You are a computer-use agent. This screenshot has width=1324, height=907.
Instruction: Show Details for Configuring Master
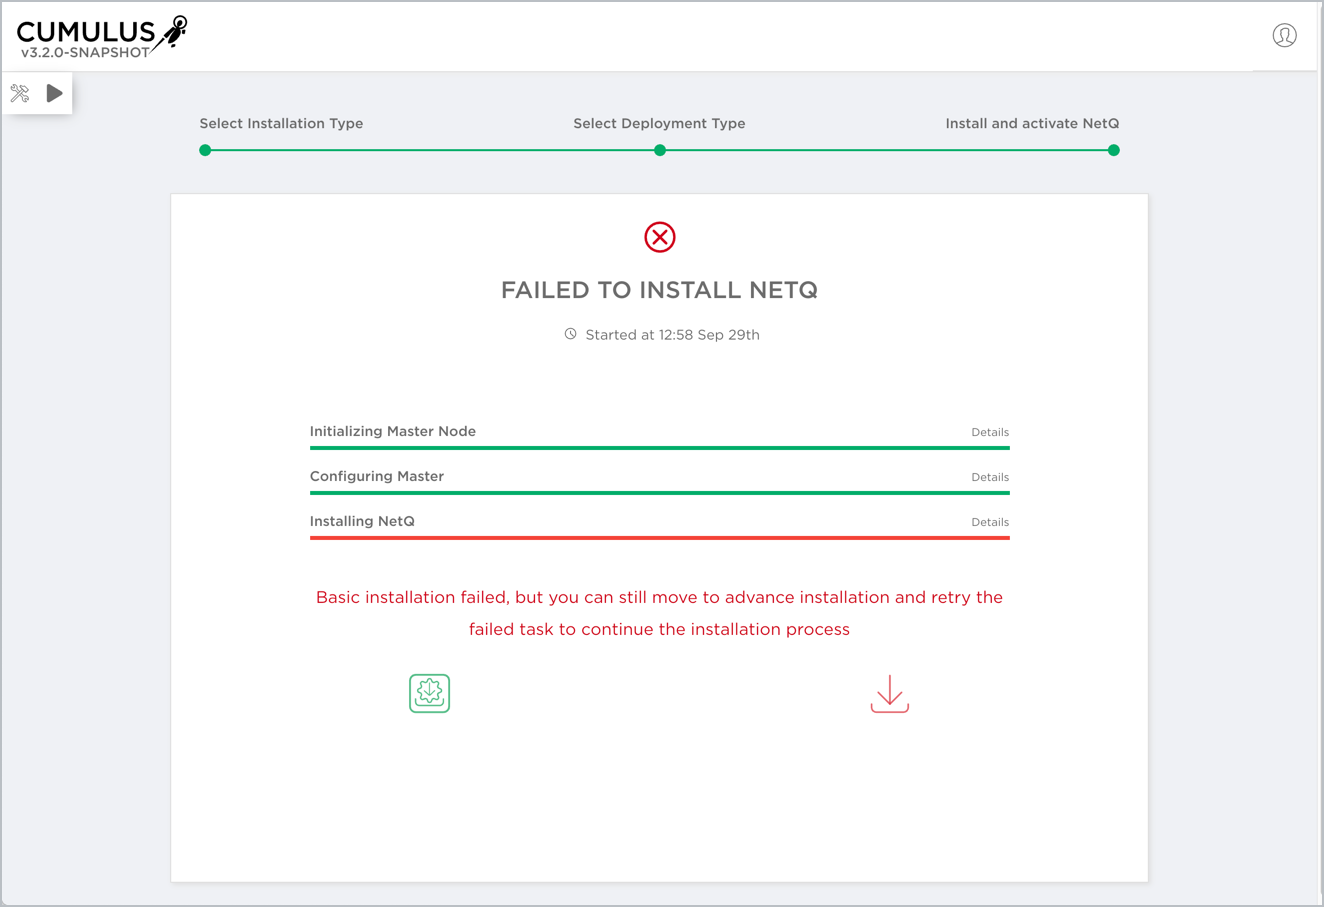click(x=989, y=477)
